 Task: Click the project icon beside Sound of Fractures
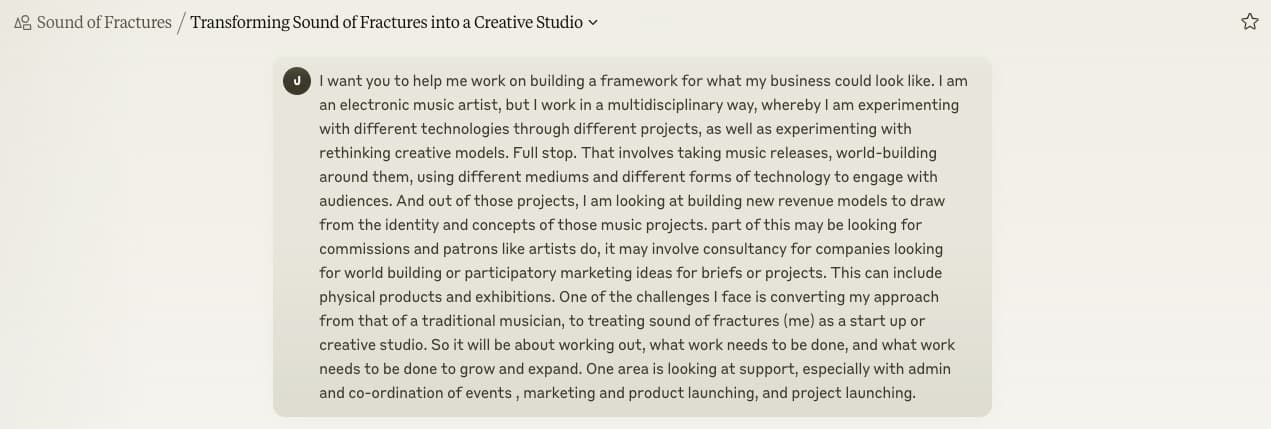[x=23, y=23]
